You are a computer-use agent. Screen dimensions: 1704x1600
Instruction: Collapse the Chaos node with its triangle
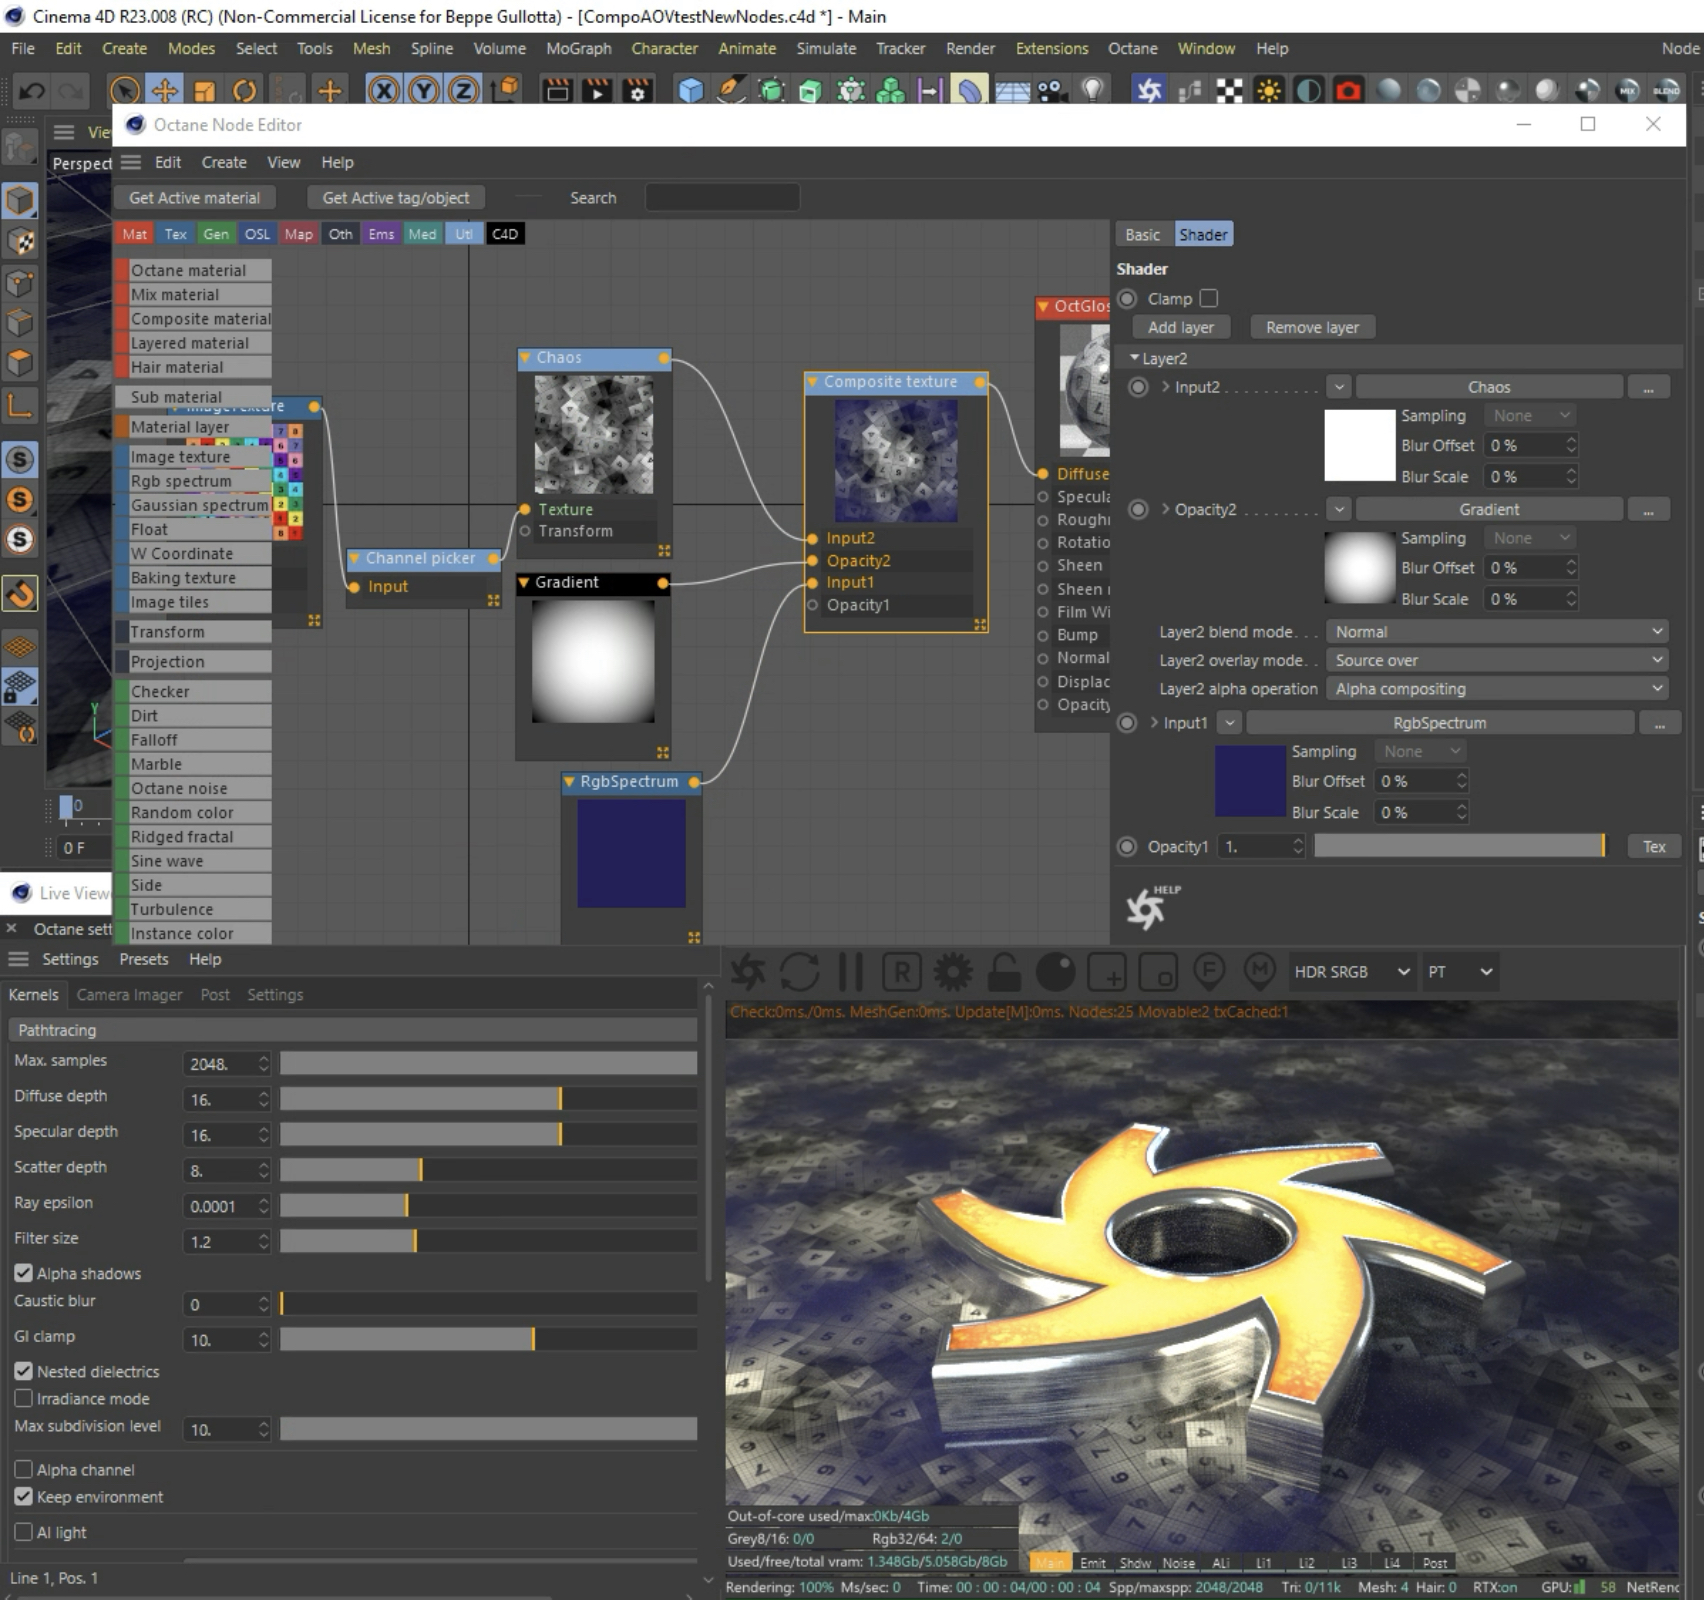coord(525,357)
